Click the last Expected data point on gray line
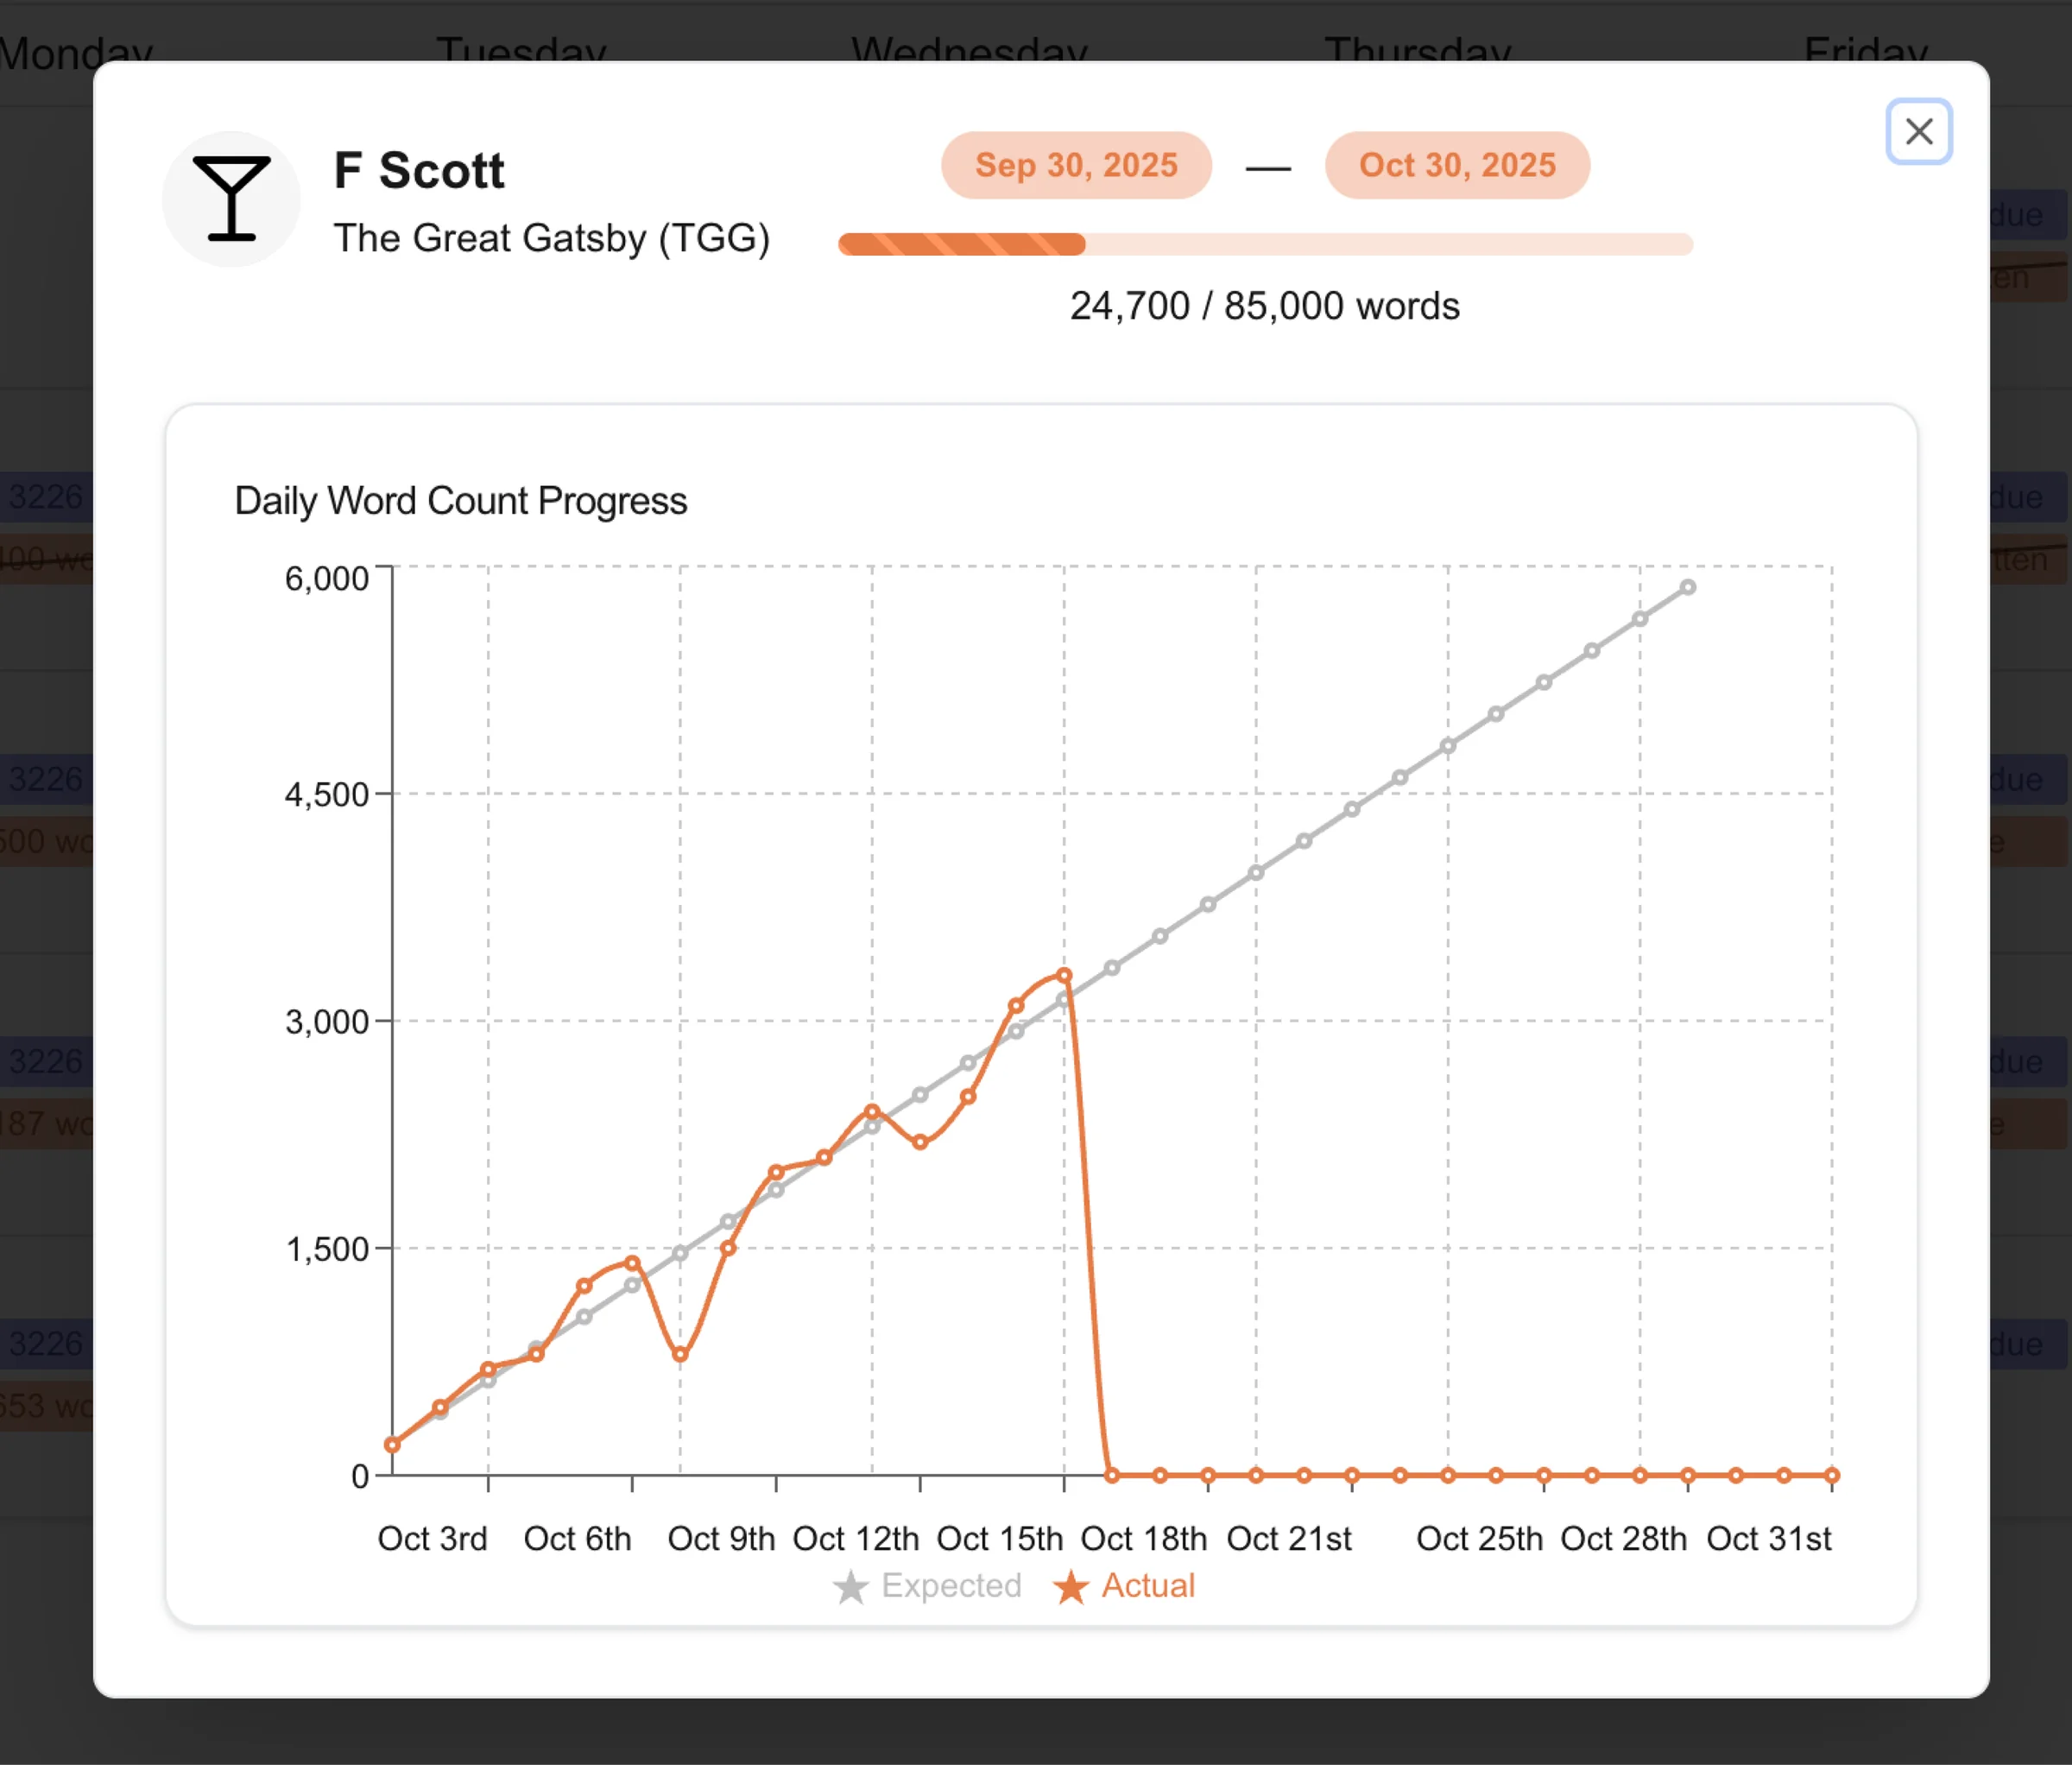This screenshot has height=1765, width=2072. (x=1688, y=587)
